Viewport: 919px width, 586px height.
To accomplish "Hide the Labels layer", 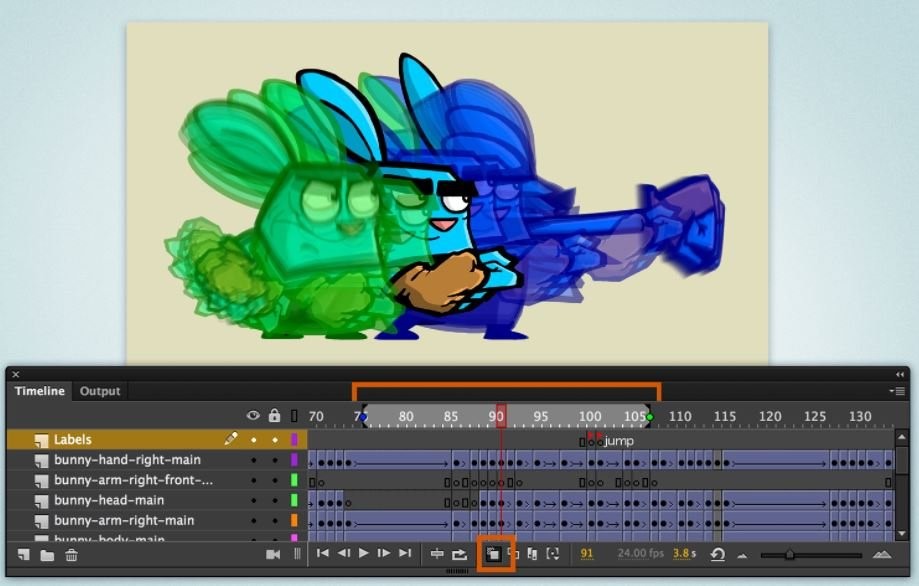I will pyautogui.click(x=254, y=440).
